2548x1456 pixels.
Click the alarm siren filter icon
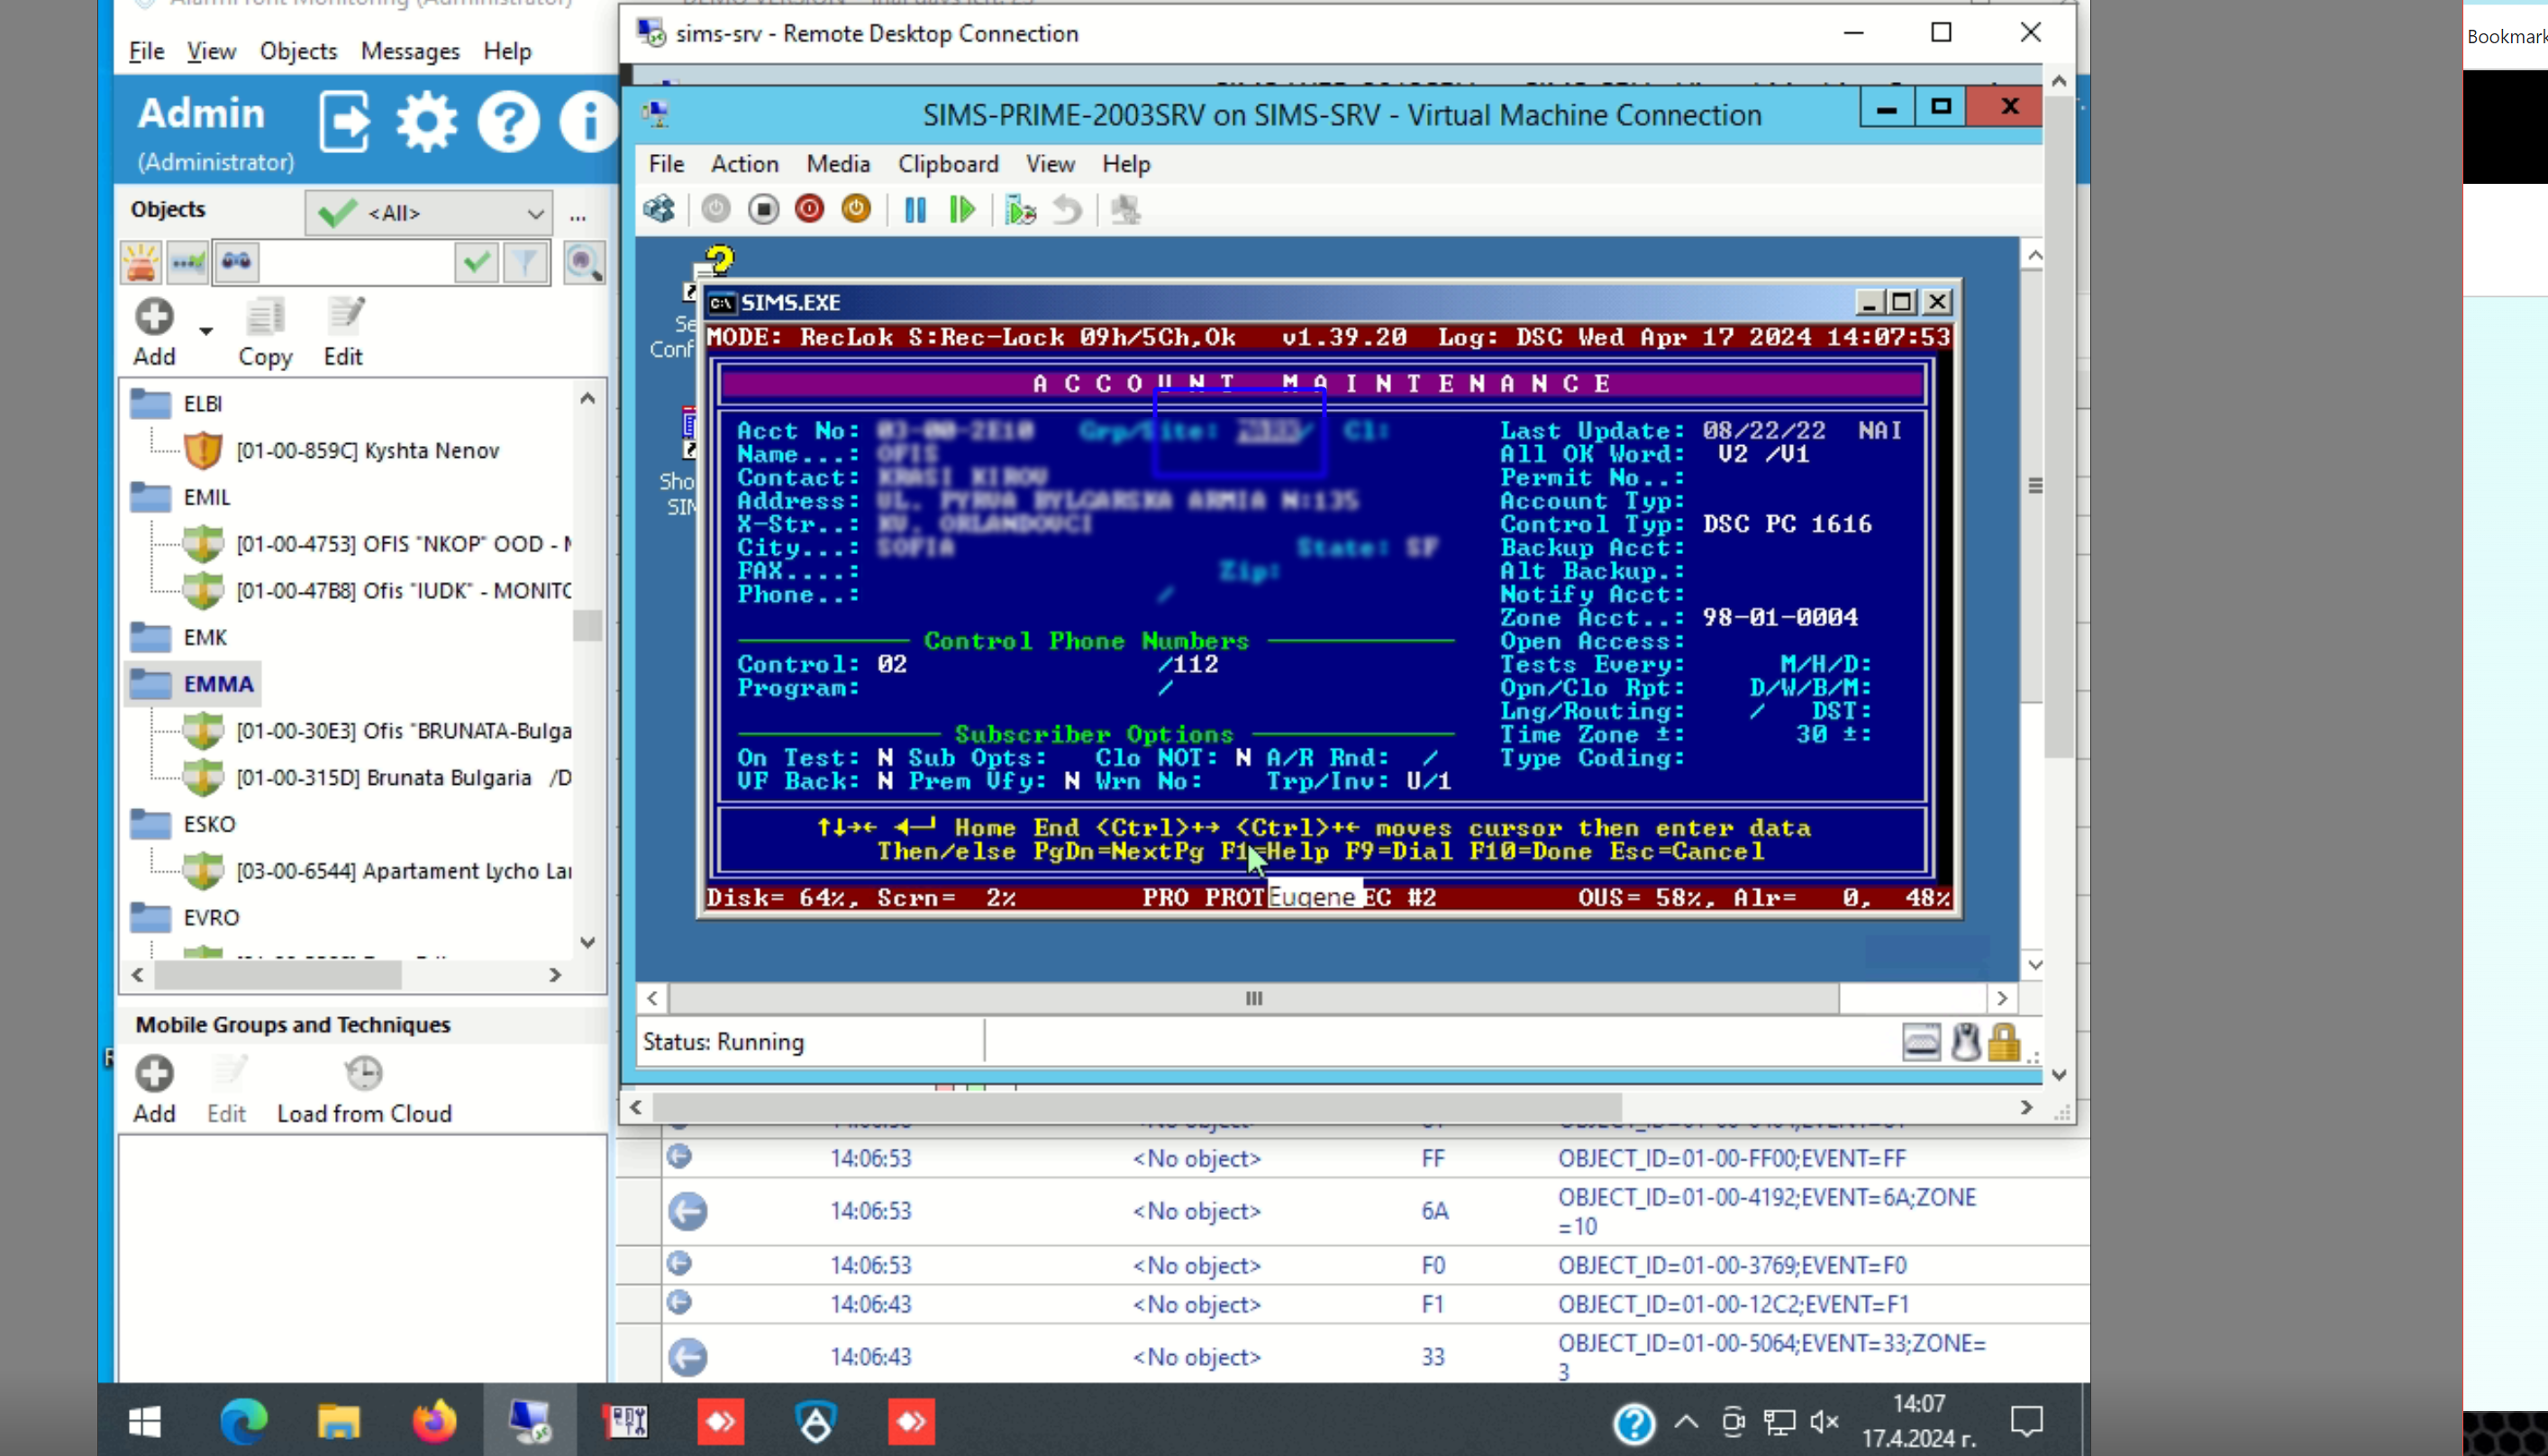pos(141,263)
